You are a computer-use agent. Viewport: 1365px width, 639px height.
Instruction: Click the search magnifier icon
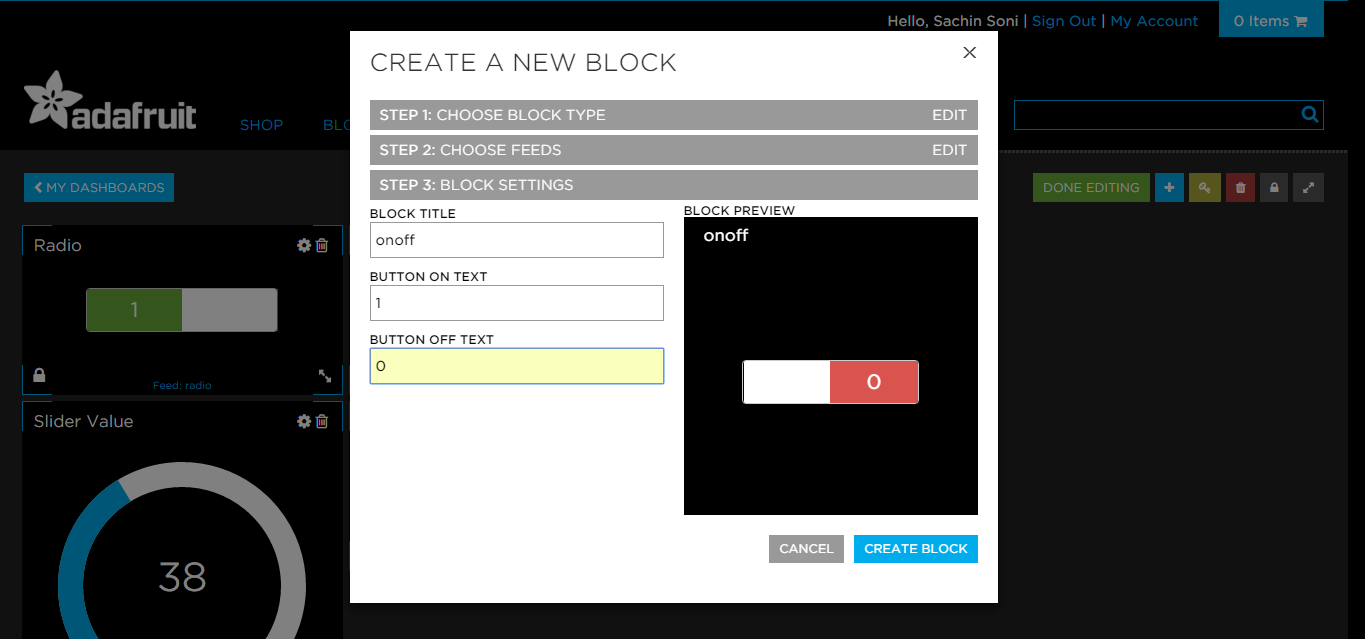tap(1309, 115)
